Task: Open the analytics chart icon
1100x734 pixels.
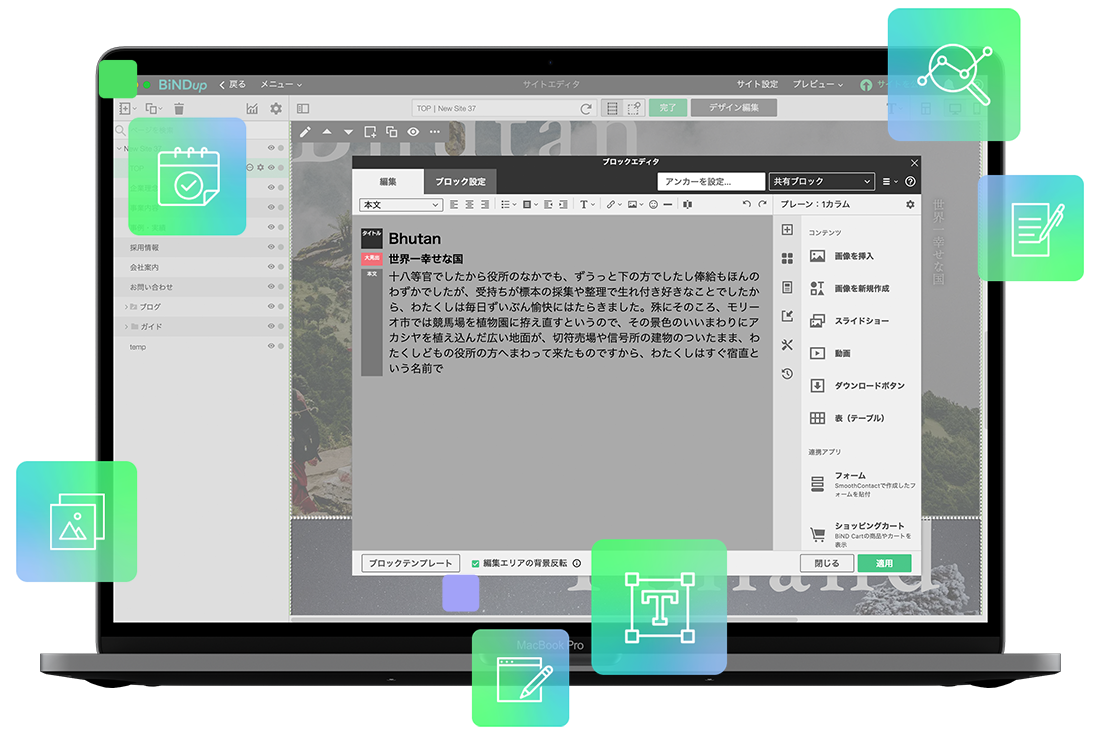Action: click(x=252, y=108)
